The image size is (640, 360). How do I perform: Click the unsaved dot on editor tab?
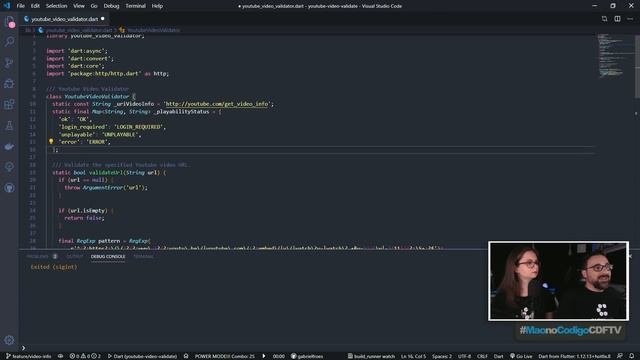coord(102,18)
